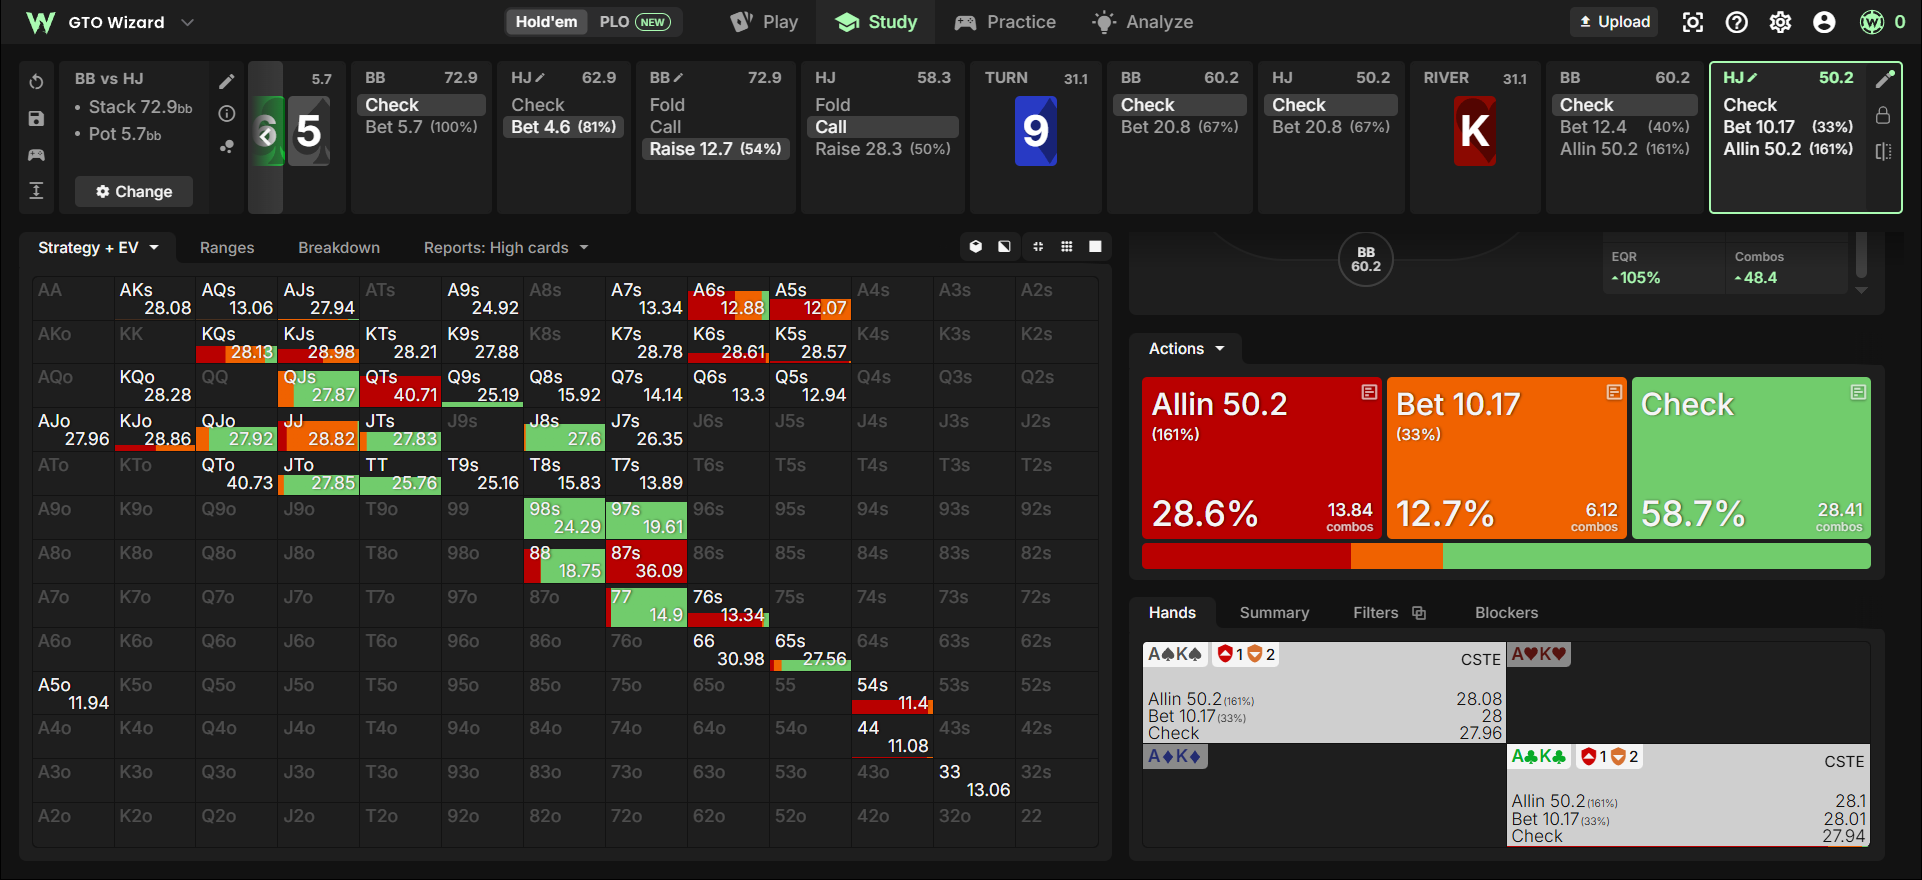Switch to the Blockers tab

click(x=1506, y=613)
